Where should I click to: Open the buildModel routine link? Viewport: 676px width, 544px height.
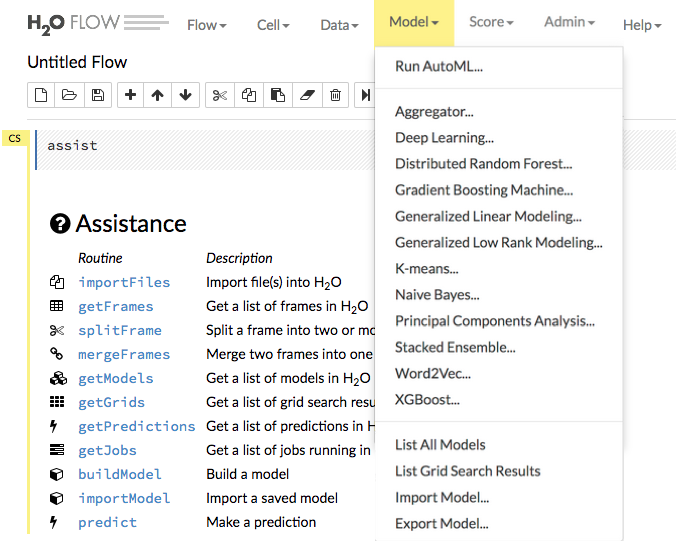click(x=120, y=474)
